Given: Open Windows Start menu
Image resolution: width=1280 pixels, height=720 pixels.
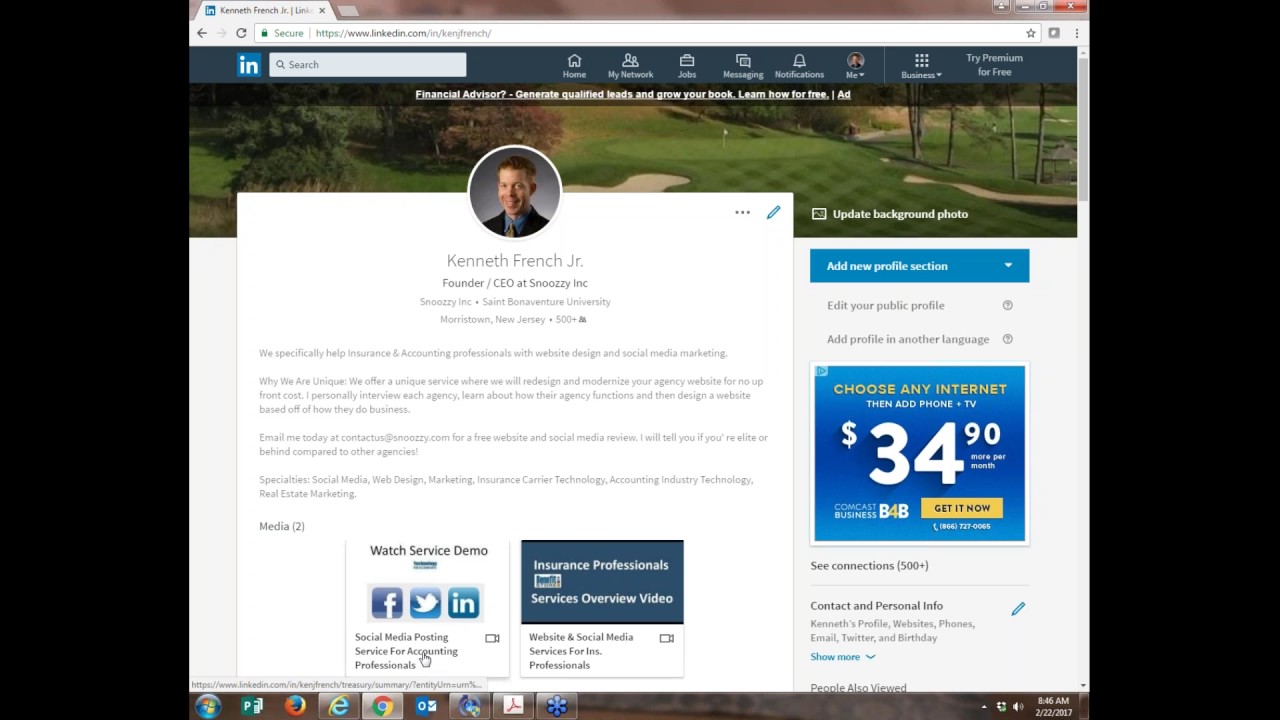Looking at the screenshot, I should point(208,706).
